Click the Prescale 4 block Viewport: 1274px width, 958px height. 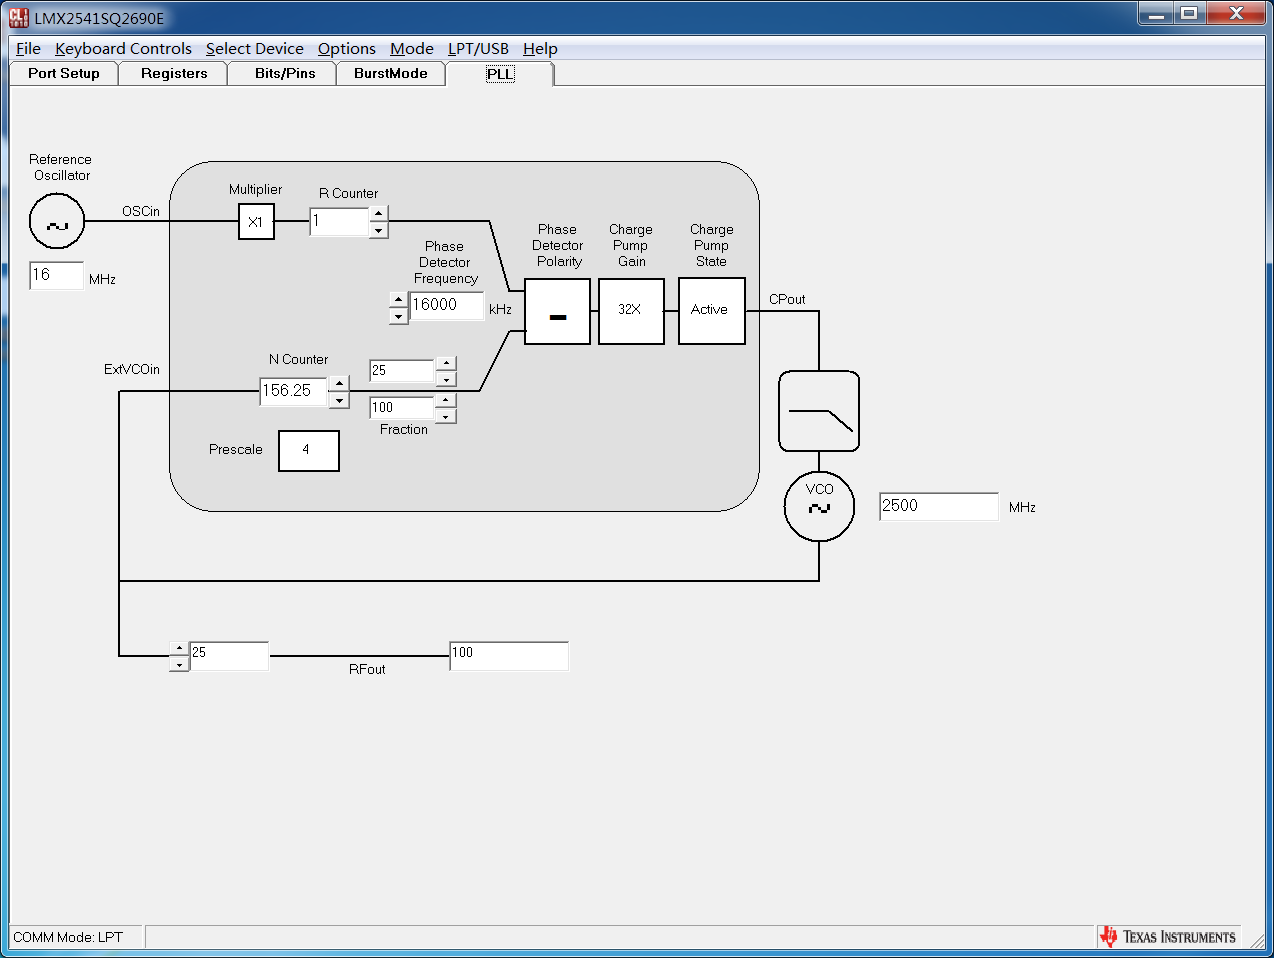pos(309,451)
